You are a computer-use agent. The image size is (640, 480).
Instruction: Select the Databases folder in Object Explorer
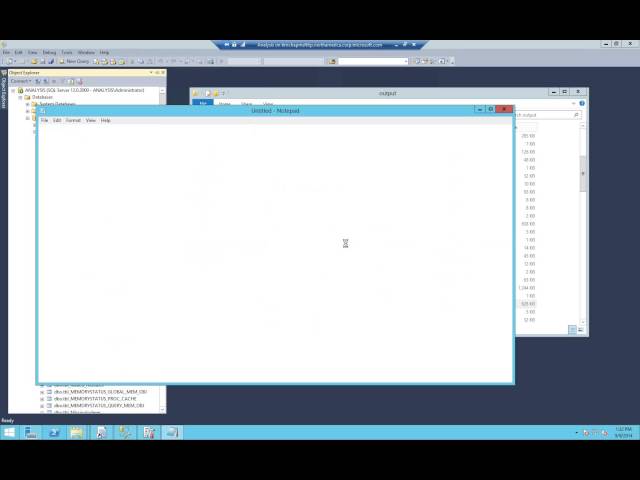pos(42,97)
